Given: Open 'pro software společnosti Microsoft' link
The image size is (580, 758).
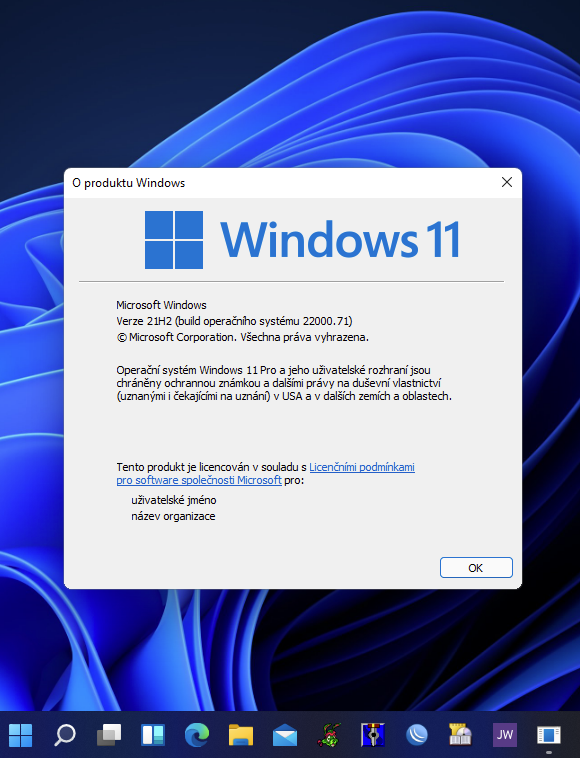Looking at the screenshot, I should [199, 480].
